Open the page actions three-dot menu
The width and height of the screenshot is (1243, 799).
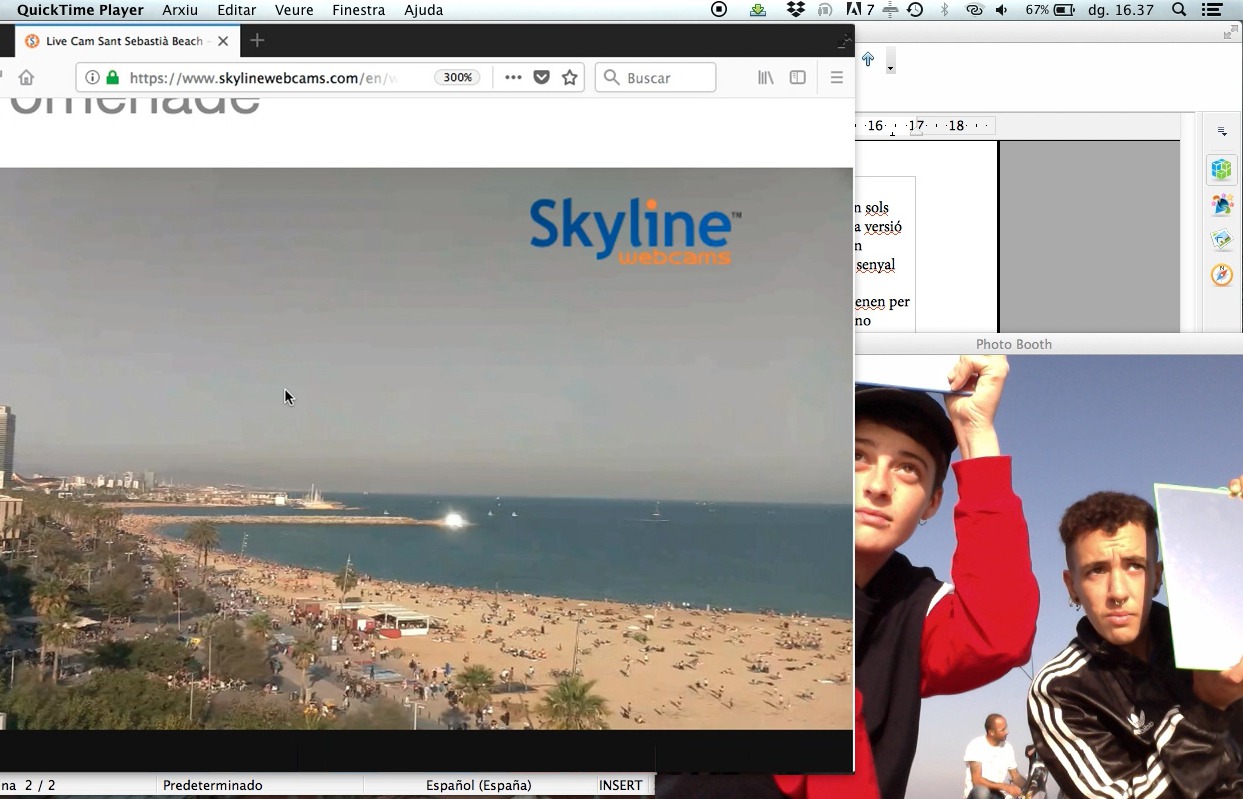[513, 78]
